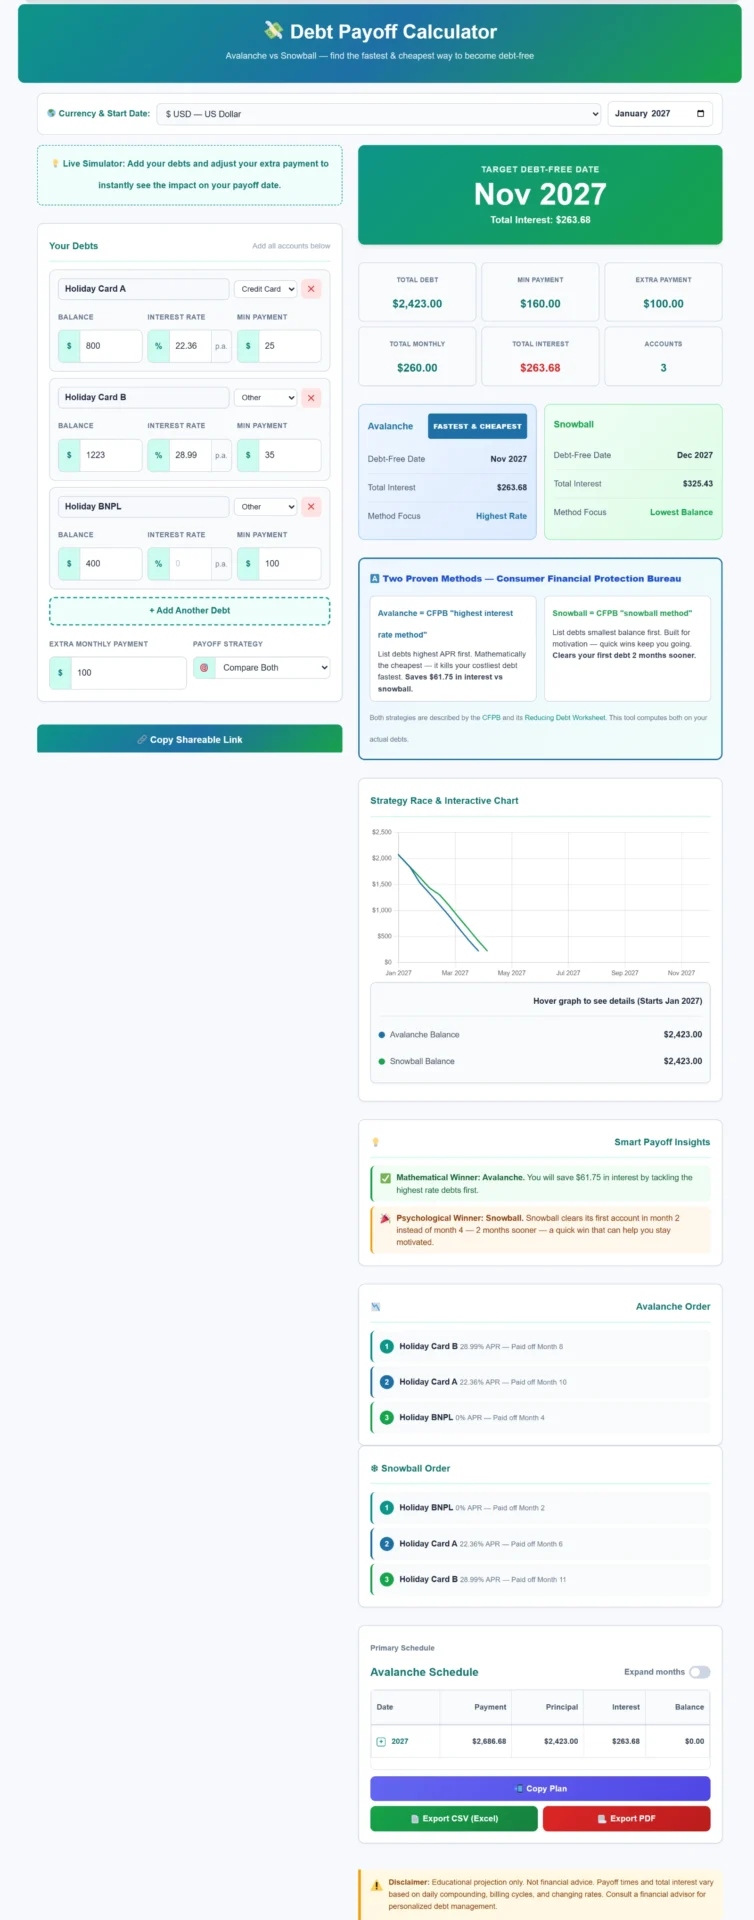Remove the Holiday Card B debt

point(311,398)
